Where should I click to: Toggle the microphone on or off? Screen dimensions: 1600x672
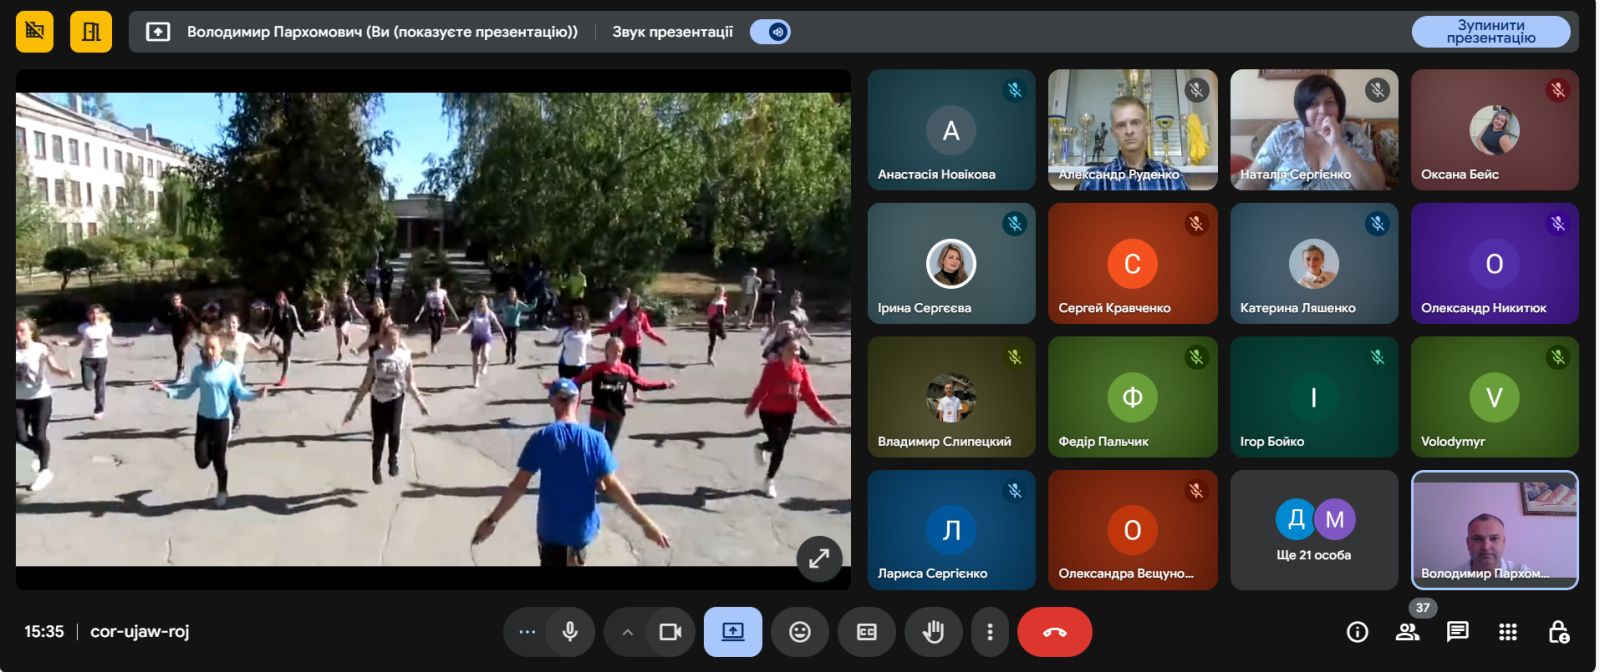click(570, 632)
